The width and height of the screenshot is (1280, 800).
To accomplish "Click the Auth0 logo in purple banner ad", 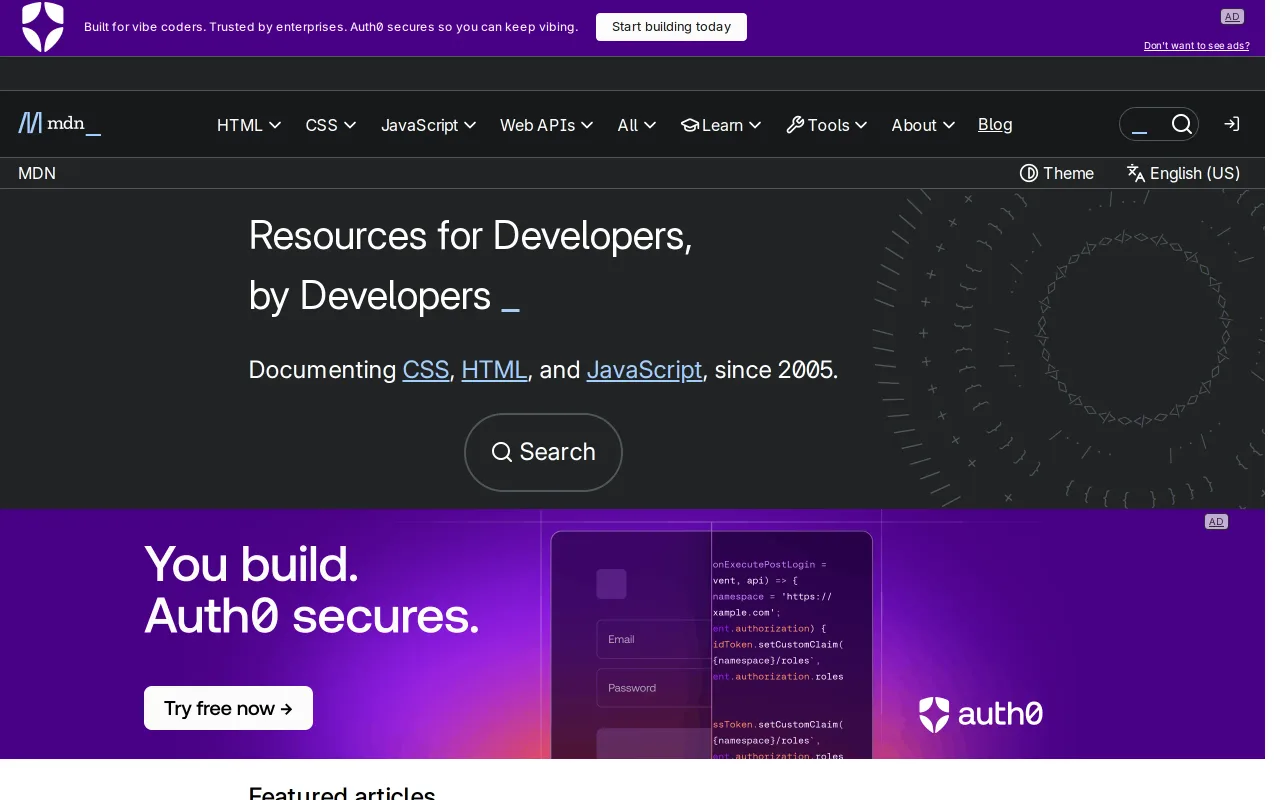I will 981,714.
